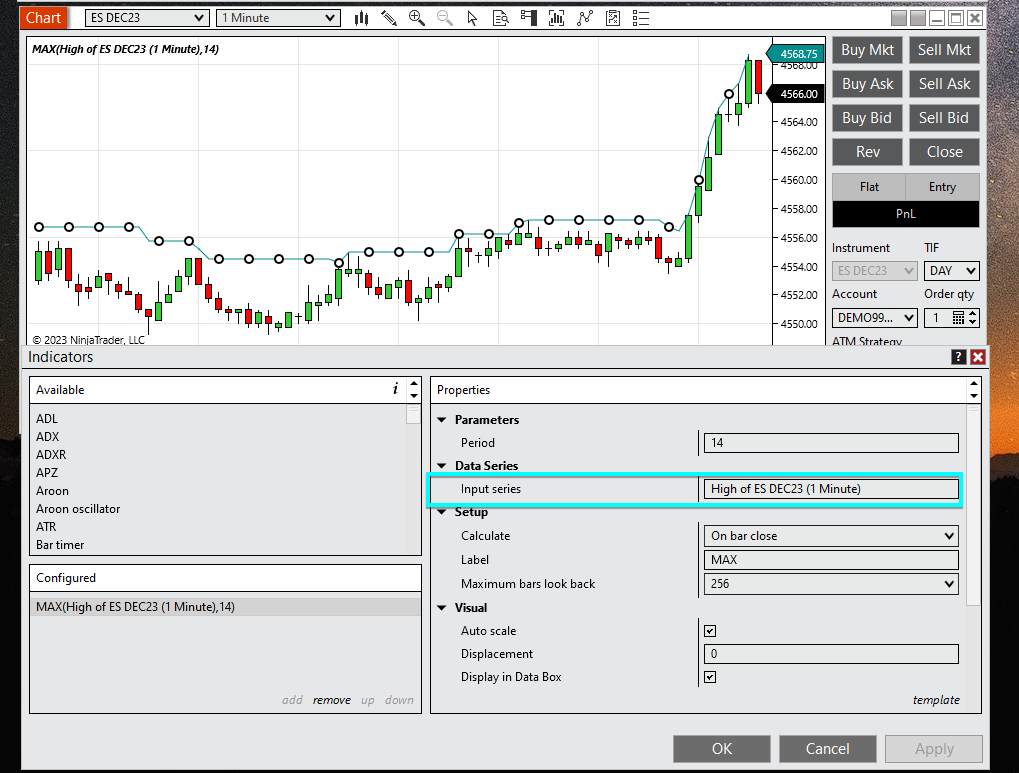Click the Input series field

831,489
